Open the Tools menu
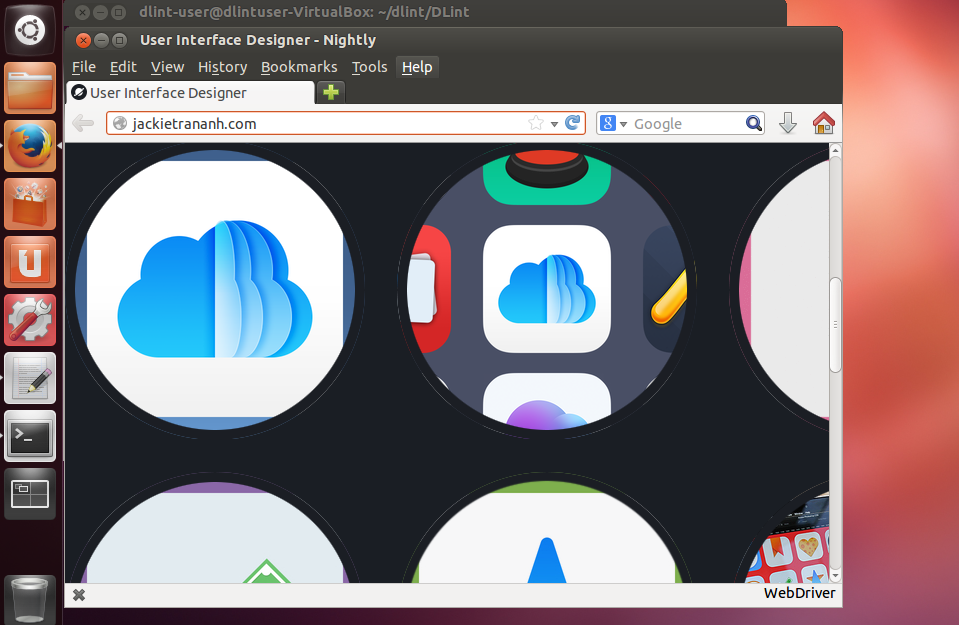959x625 pixels. [369, 67]
